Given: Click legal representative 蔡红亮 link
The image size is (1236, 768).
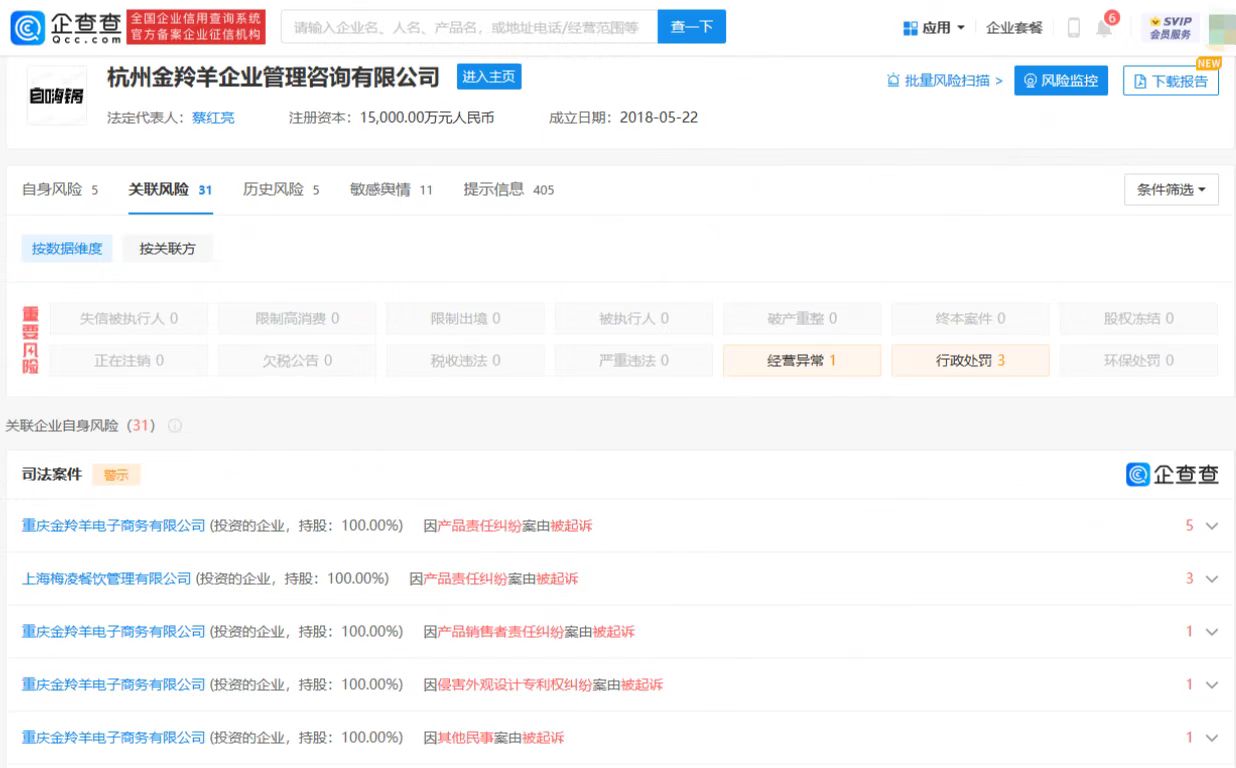Looking at the screenshot, I should (213, 118).
